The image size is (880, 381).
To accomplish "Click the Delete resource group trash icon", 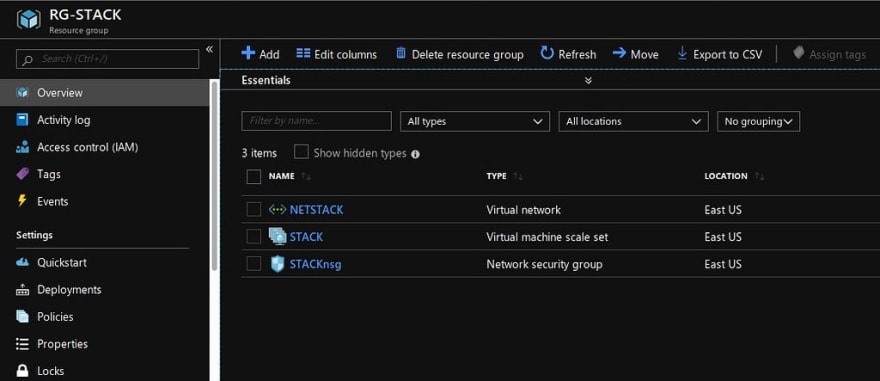I will [x=401, y=53].
